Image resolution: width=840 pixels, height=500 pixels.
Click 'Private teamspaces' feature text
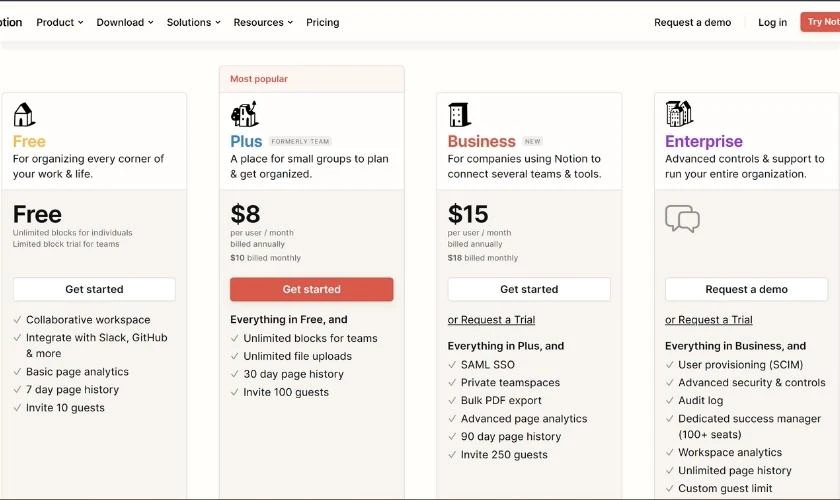(510, 383)
